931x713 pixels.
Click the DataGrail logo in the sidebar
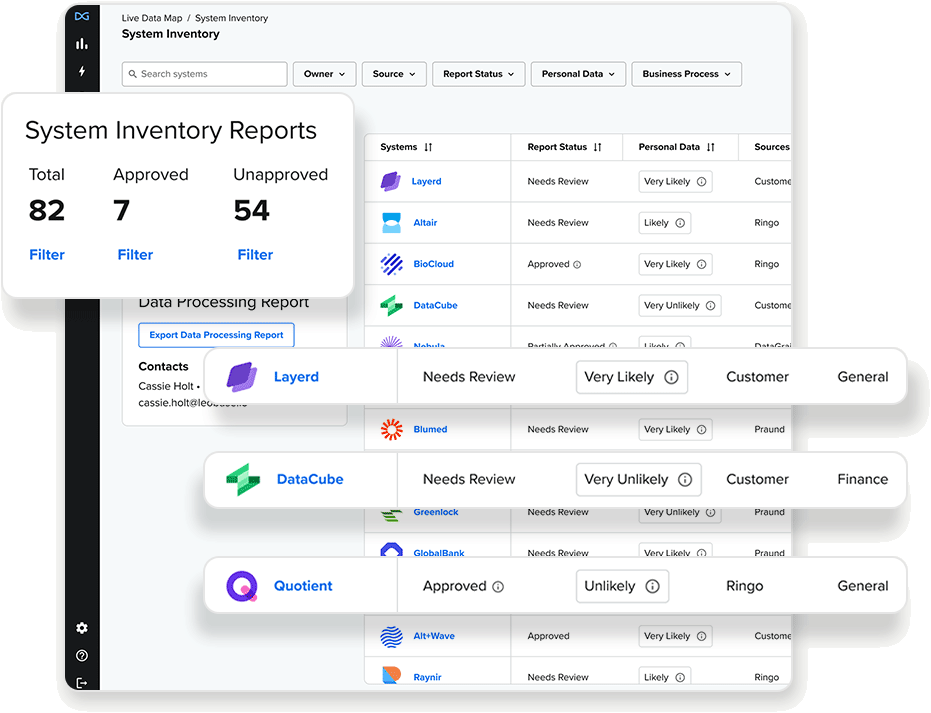82,16
